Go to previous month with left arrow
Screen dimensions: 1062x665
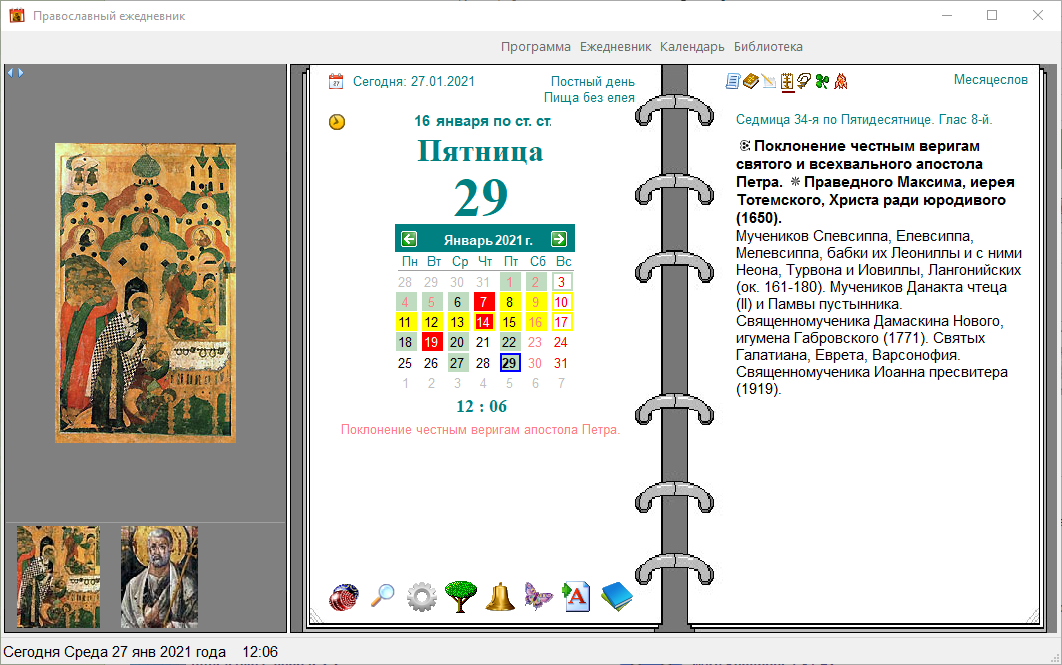coord(409,239)
